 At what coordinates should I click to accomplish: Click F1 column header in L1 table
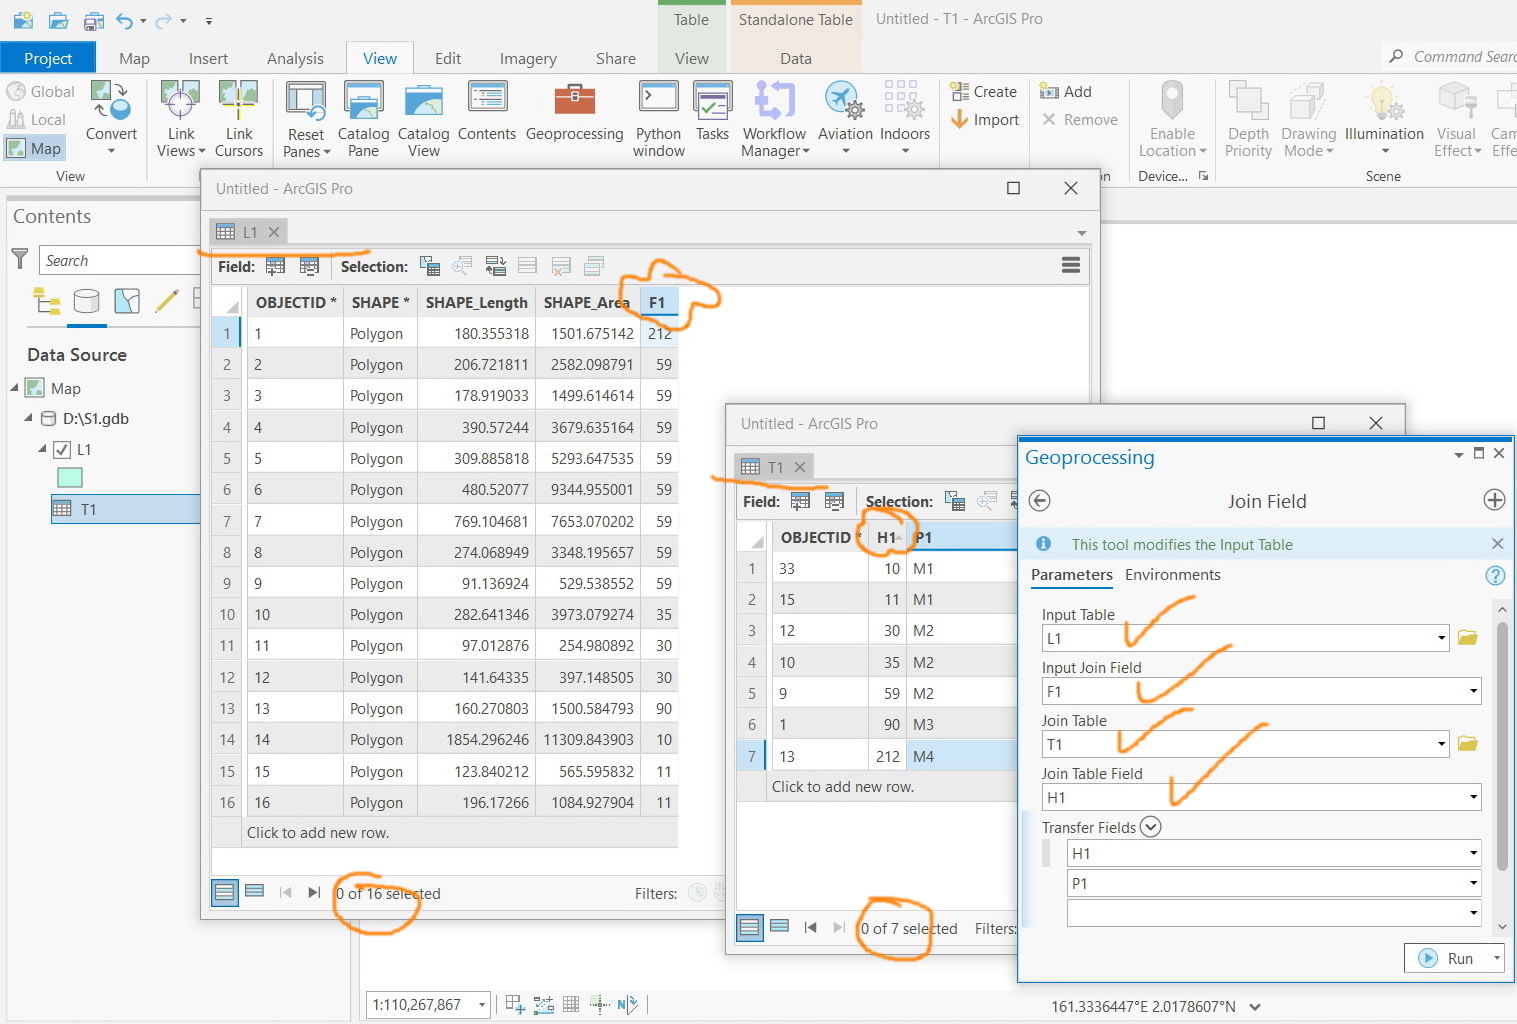click(658, 302)
